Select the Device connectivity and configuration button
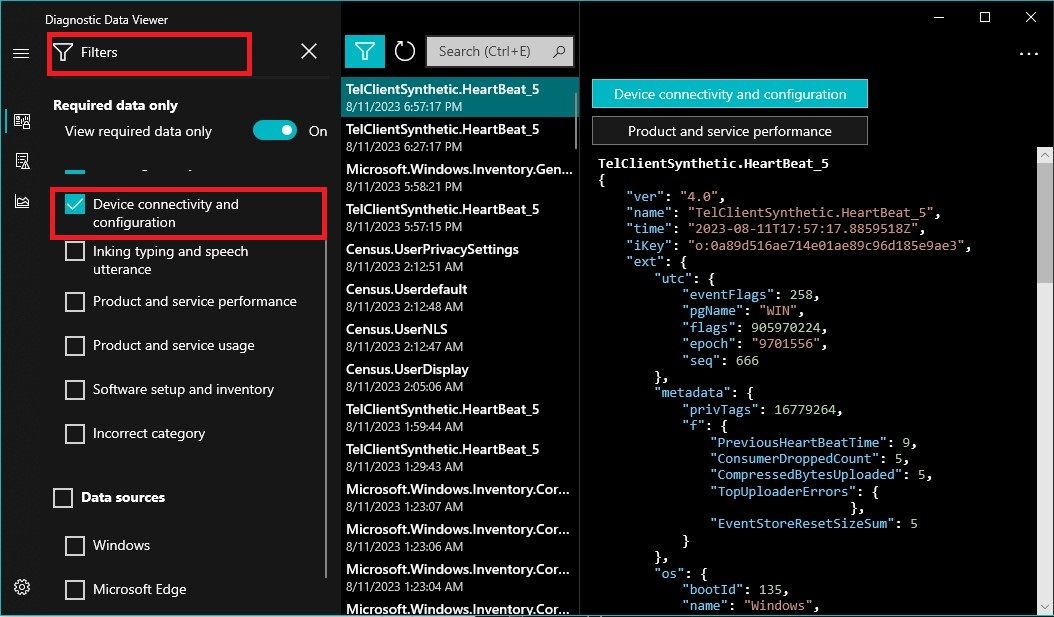The image size is (1054, 617). [729, 93]
